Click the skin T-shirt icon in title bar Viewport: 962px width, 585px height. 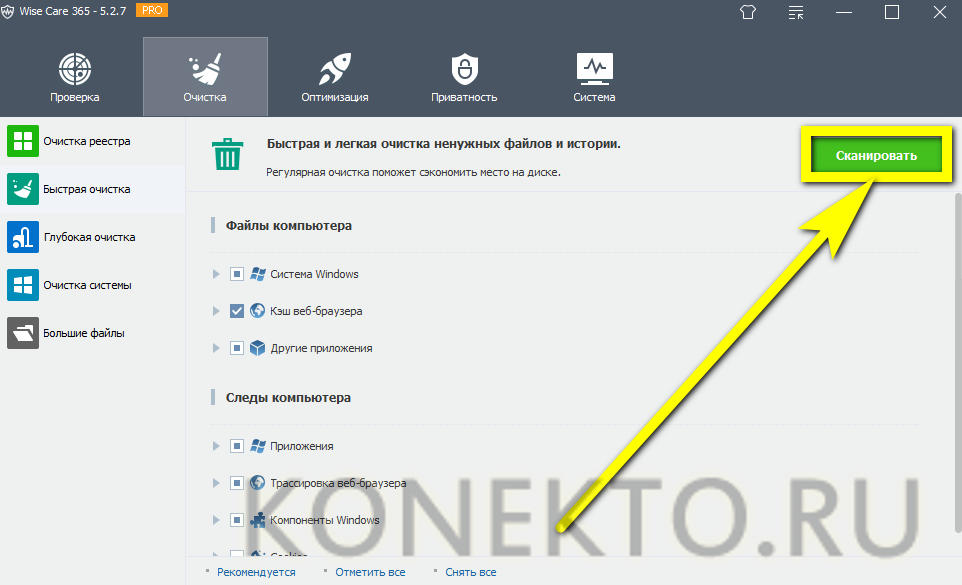coord(748,12)
